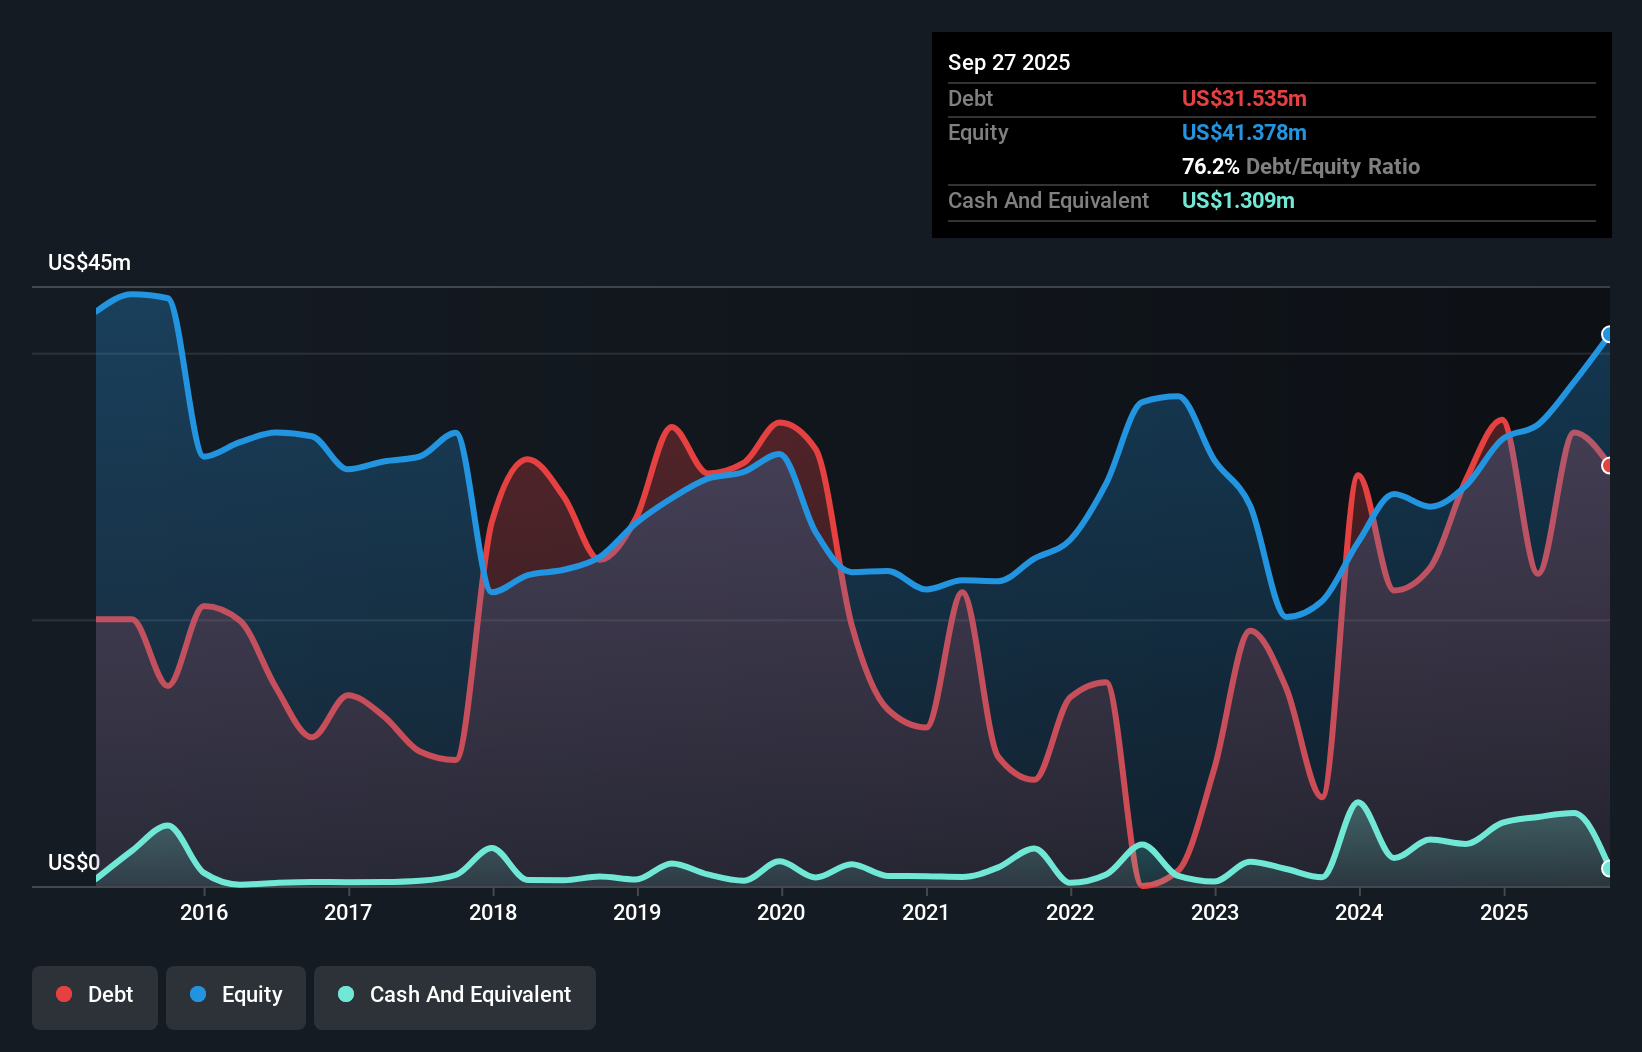Click the US$0 y-axis label
The width and height of the screenshot is (1642, 1052).
[74, 862]
